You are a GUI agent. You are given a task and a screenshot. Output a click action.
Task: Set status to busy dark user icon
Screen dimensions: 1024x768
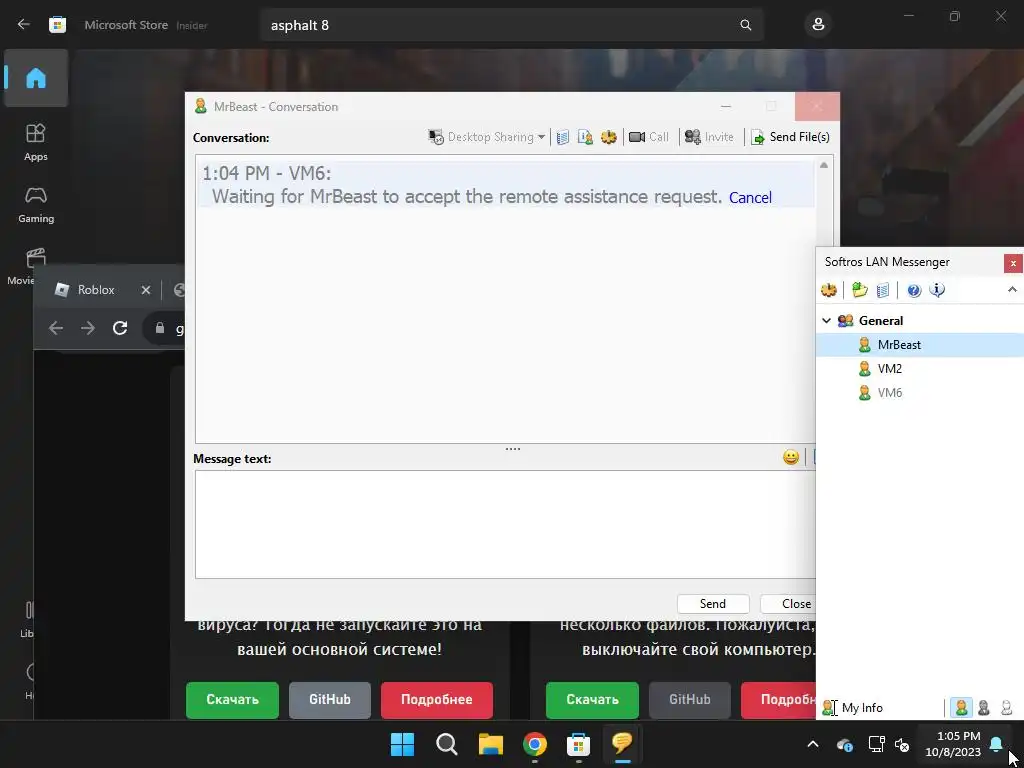[x=984, y=708]
